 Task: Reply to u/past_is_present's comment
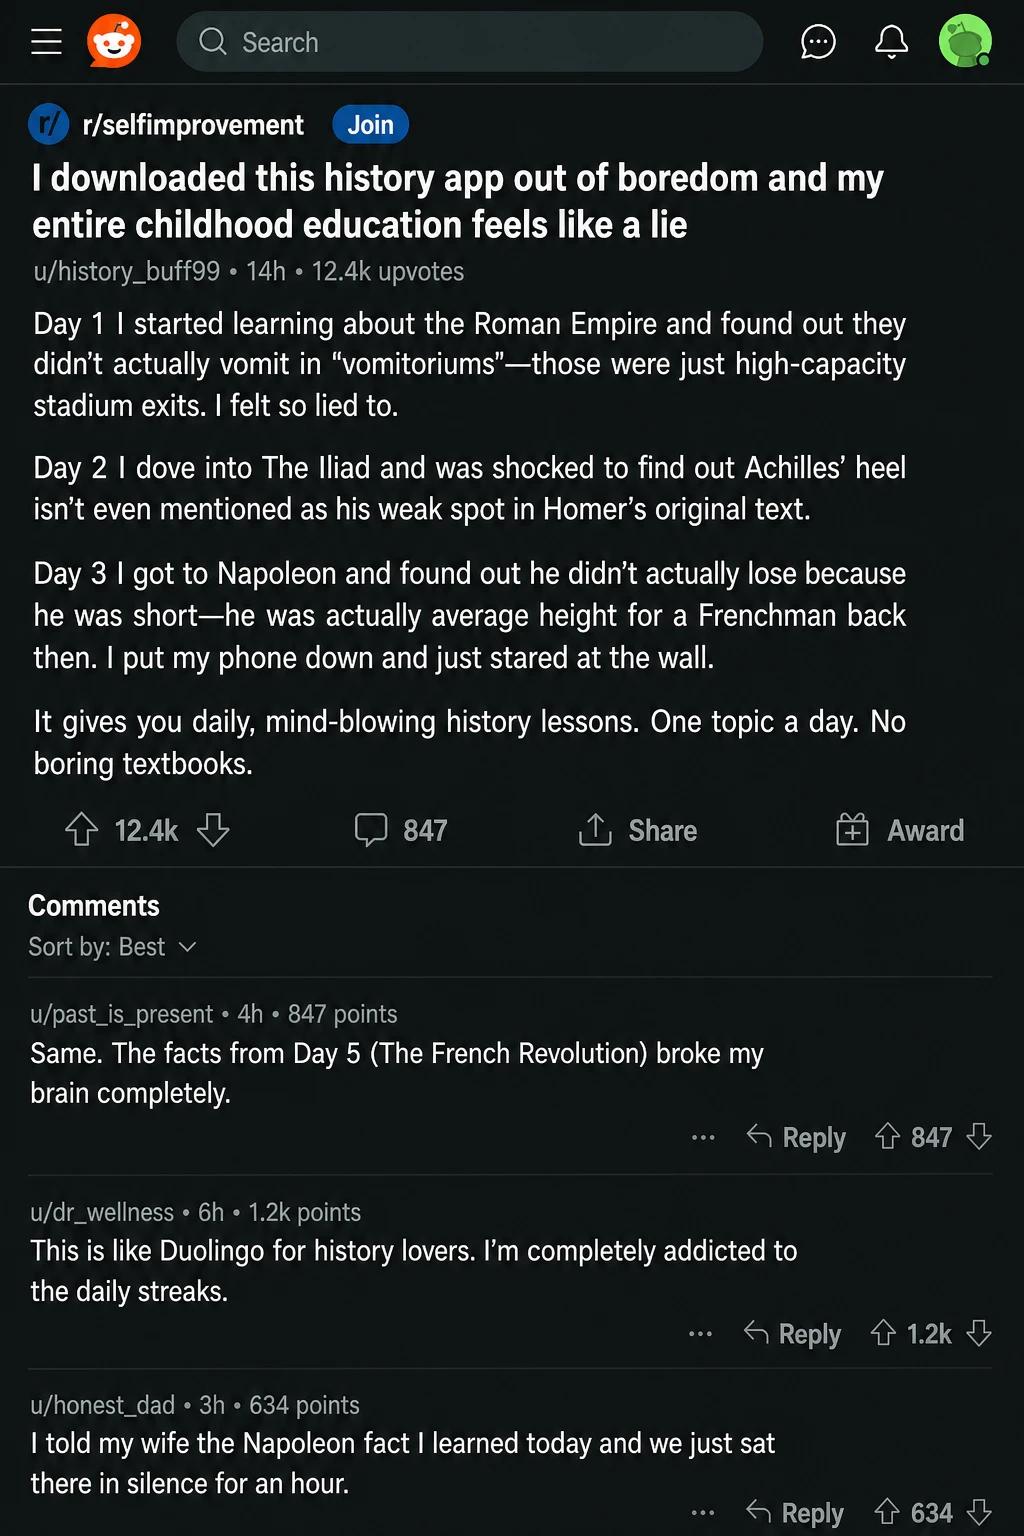coord(796,1137)
